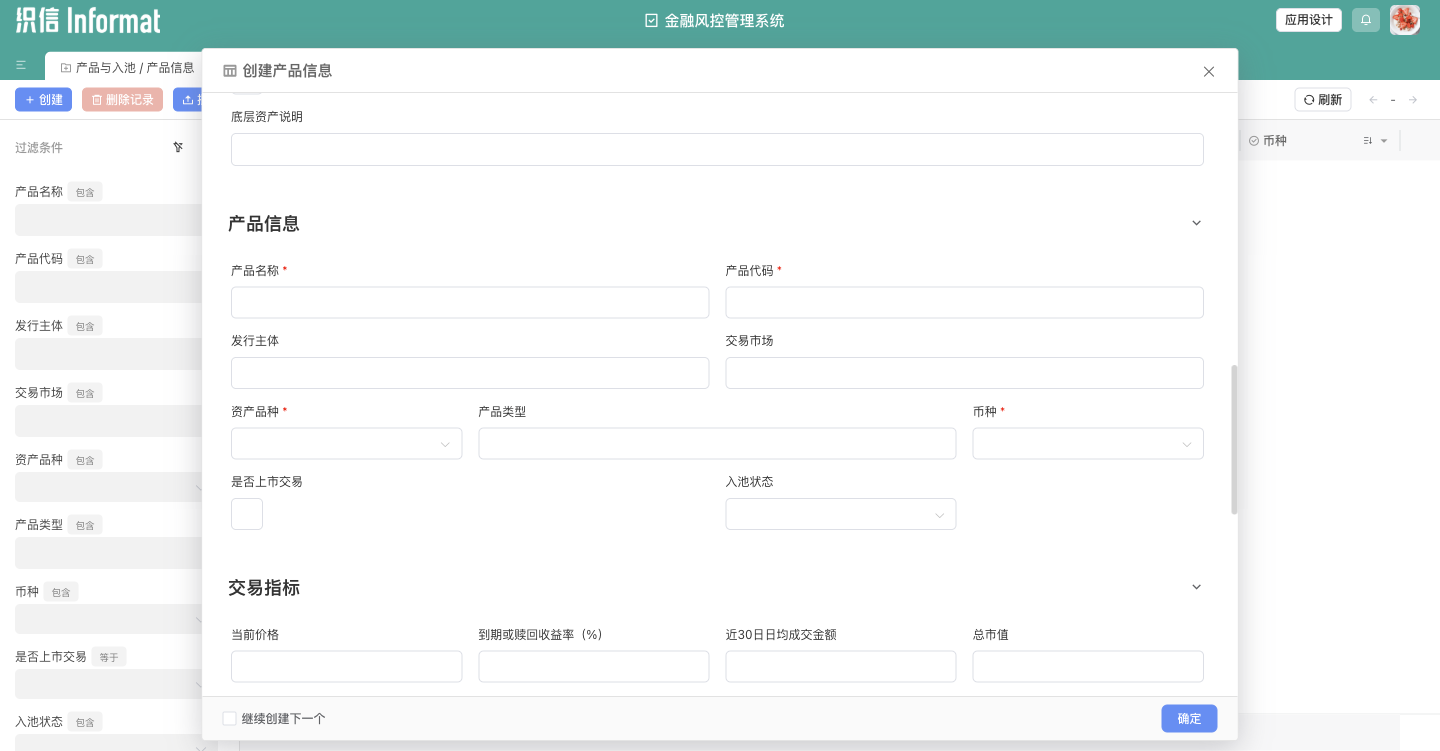This screenshot has height=751, width=1440.
Task: Enable 继续创建下一个 checkbox
Action: tap(230, 718)
